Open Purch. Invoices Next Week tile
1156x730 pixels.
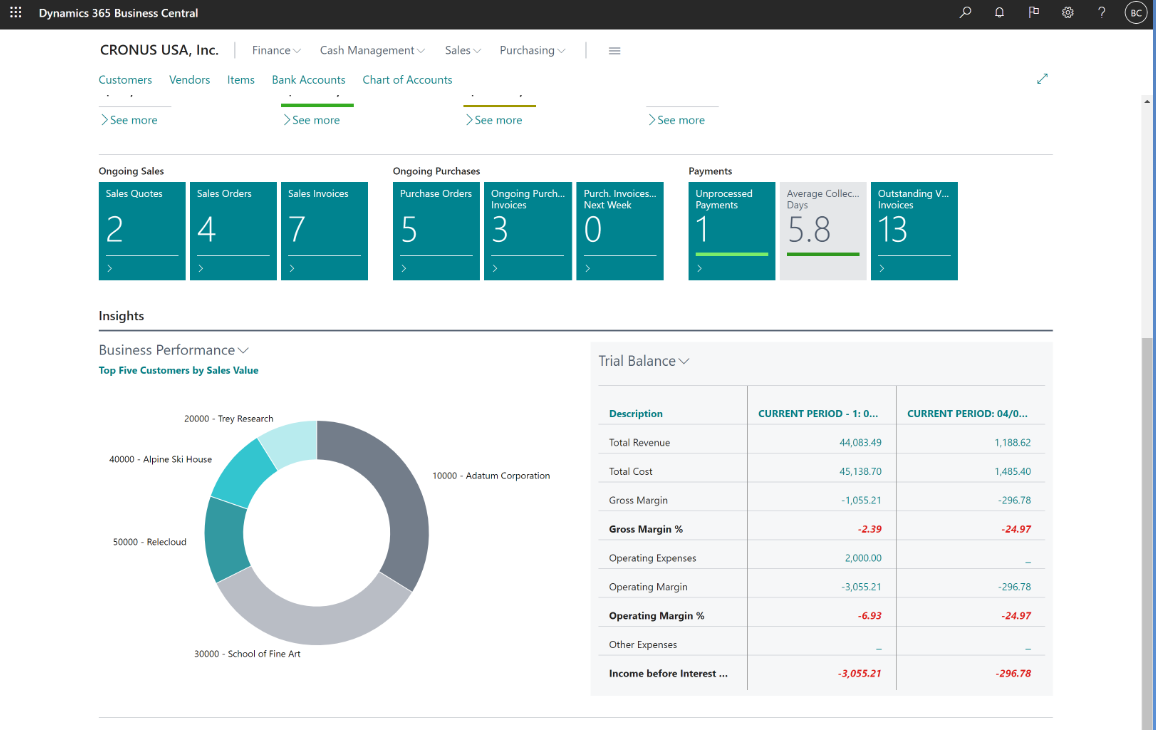[x=620, y=231]
